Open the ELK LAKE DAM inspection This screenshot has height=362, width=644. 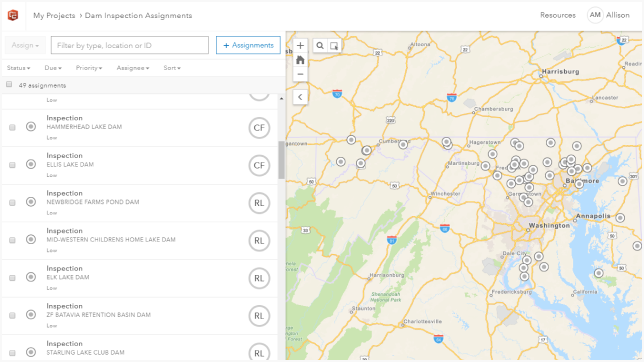(x=140, y=278)
